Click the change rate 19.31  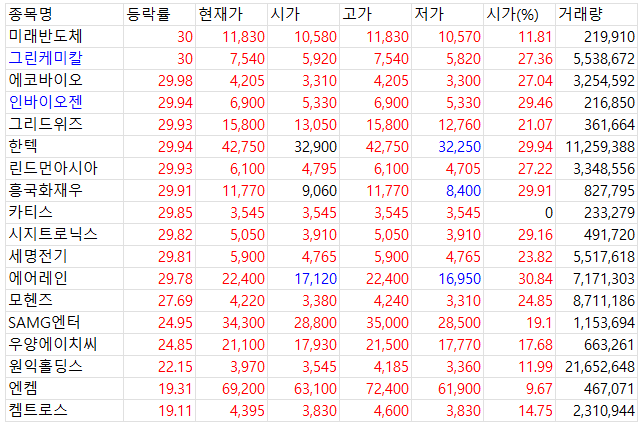pos(175,389)
